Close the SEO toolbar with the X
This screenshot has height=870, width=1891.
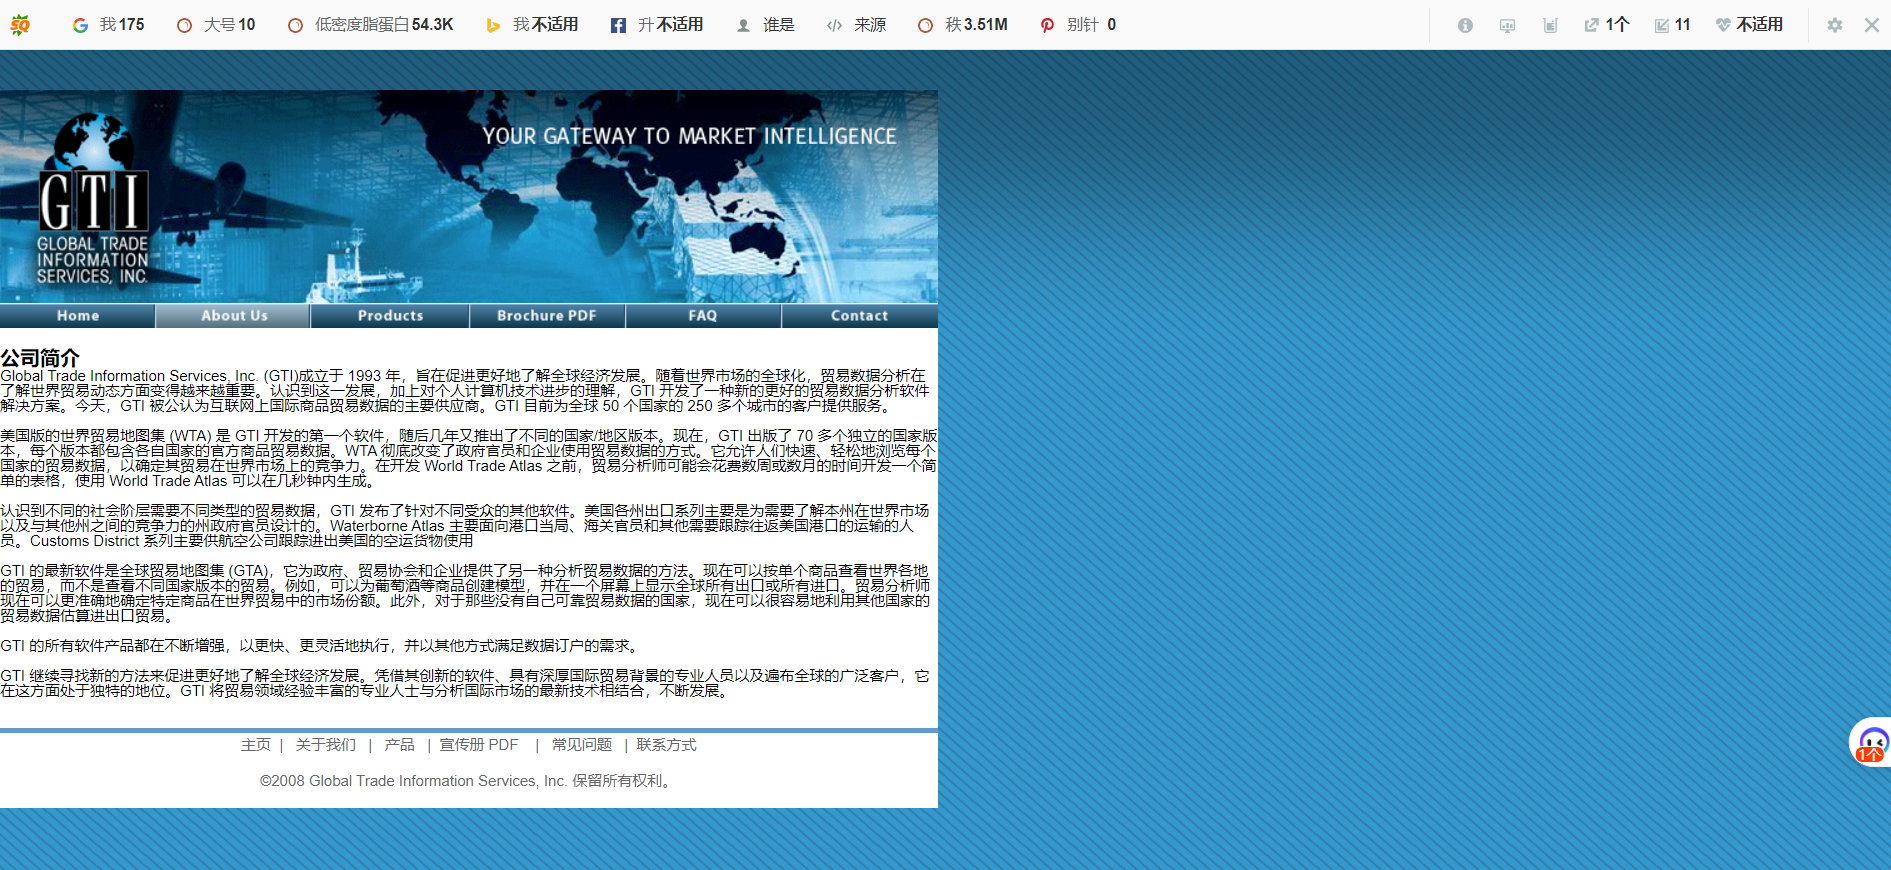tap(1872, 25)
